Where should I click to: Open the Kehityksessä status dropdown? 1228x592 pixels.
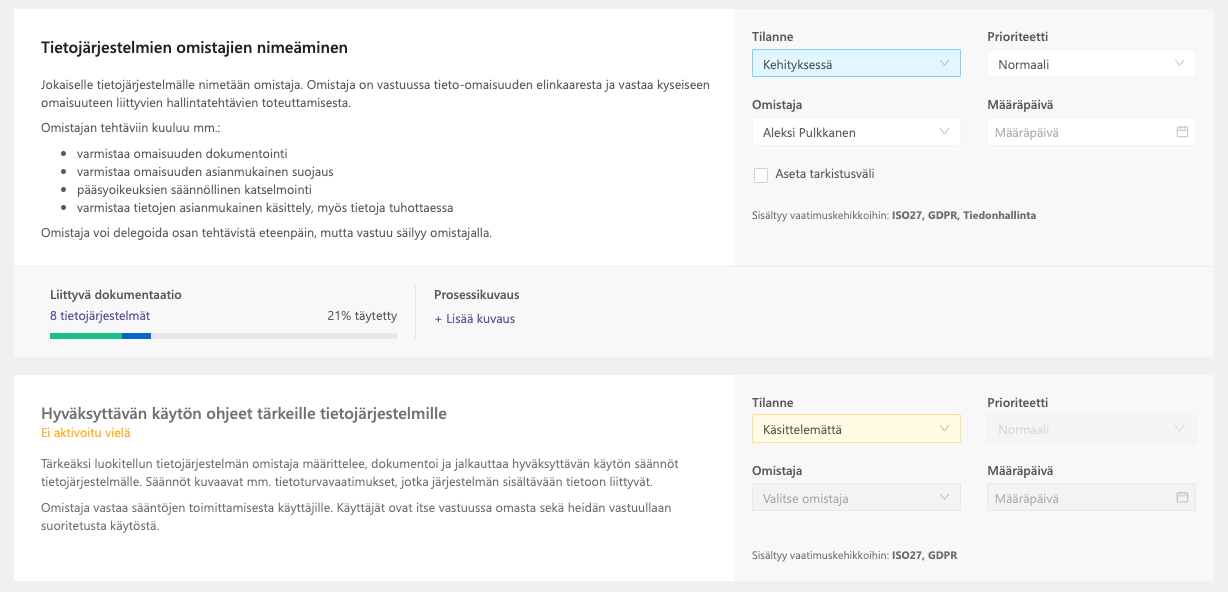[x=856, y=64]
